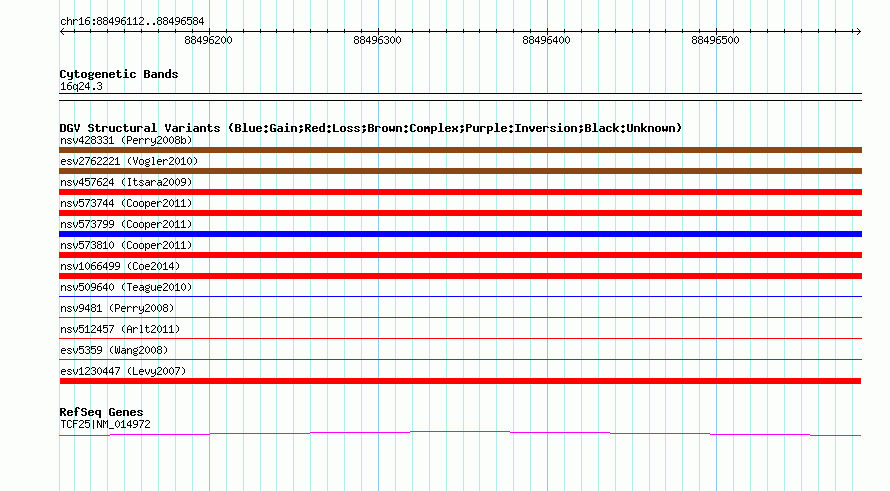Image resolution: width=890 pixels, height=491 pixels.
Task: Click the nsv457624 (Itsara2009) label
Action: (x=126, y=182)
